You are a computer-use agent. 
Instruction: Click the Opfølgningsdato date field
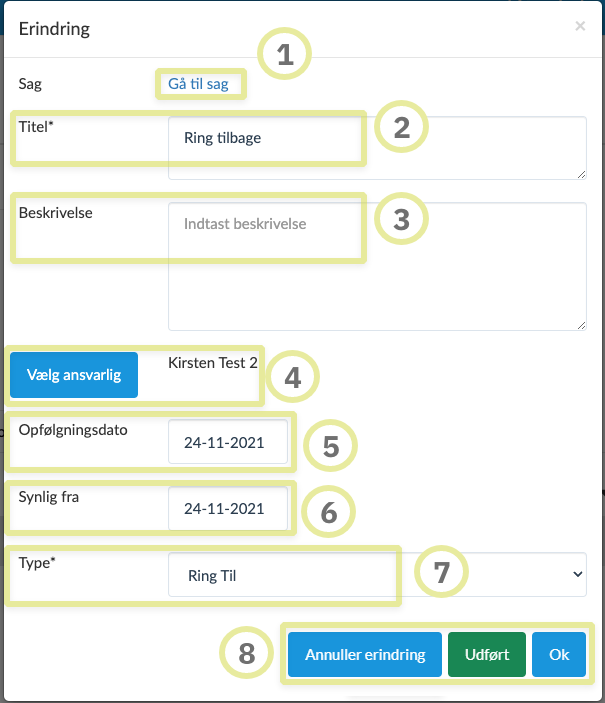(x=228, y=442)
